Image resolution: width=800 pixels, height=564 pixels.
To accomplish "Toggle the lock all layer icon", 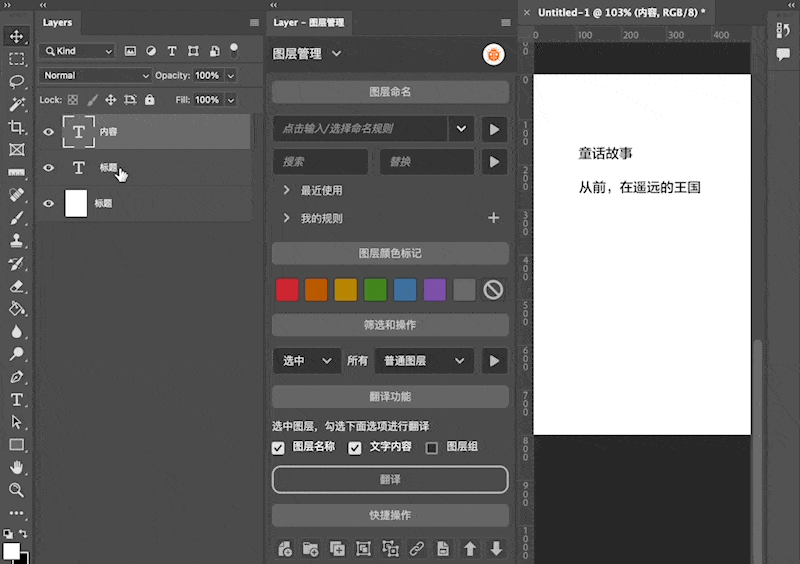I will click(149, 100).
